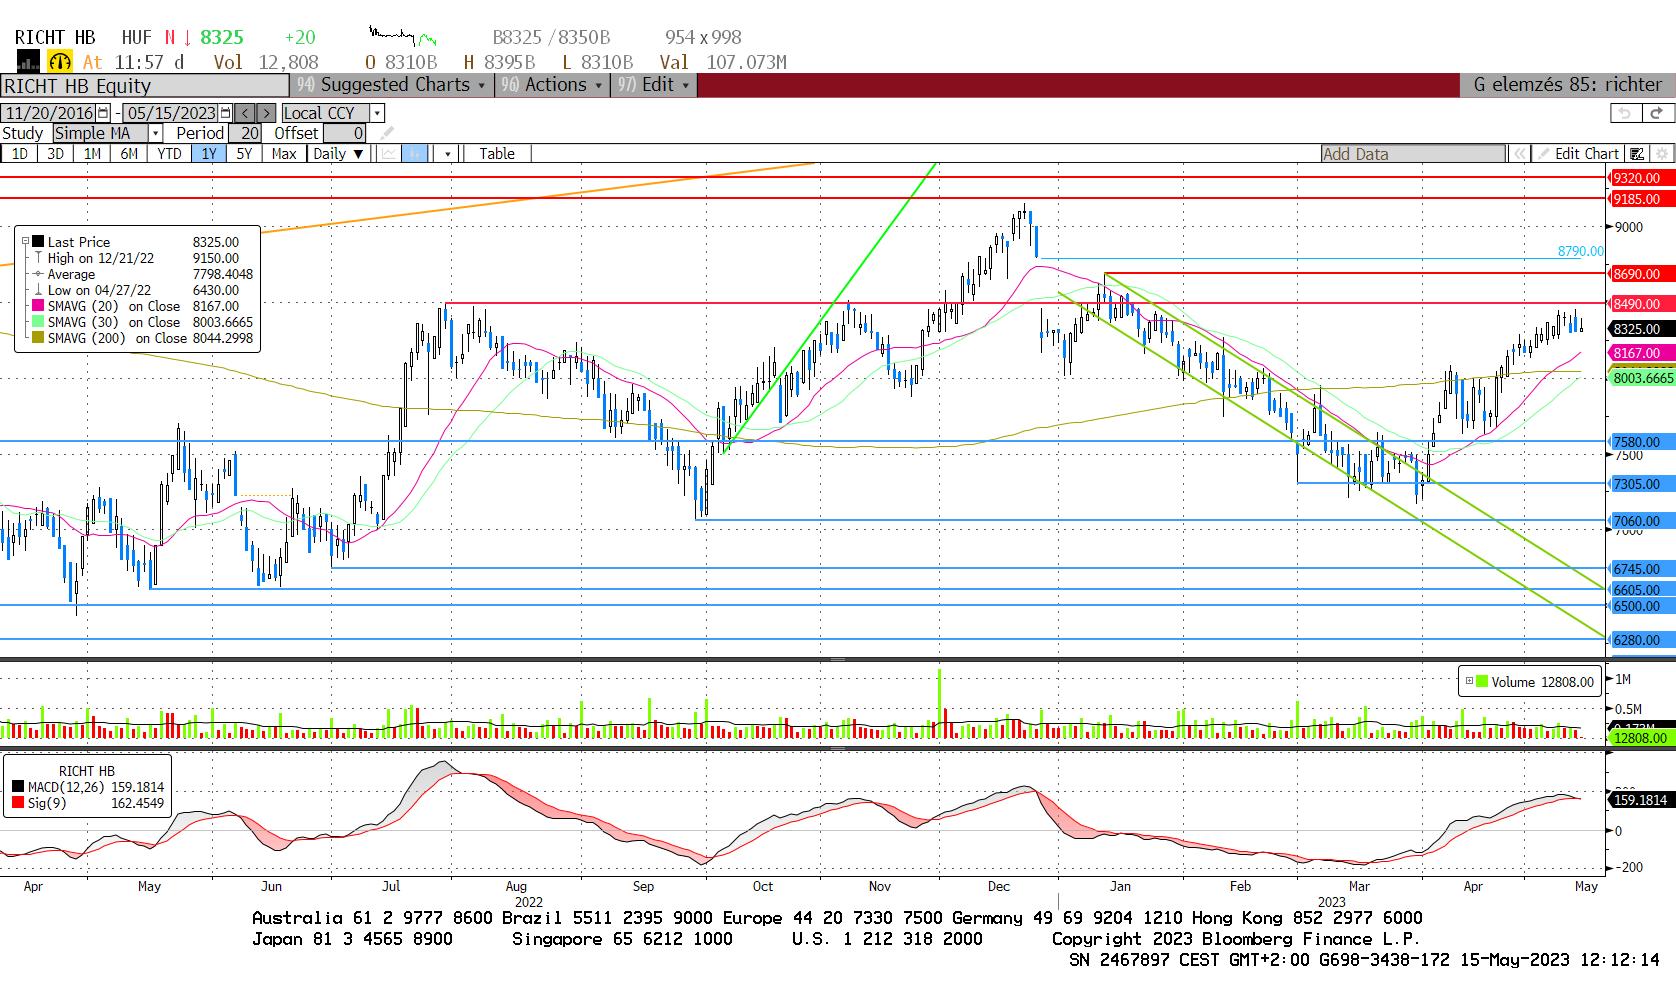Click the Edit Chart button

tap(1578, 154)
